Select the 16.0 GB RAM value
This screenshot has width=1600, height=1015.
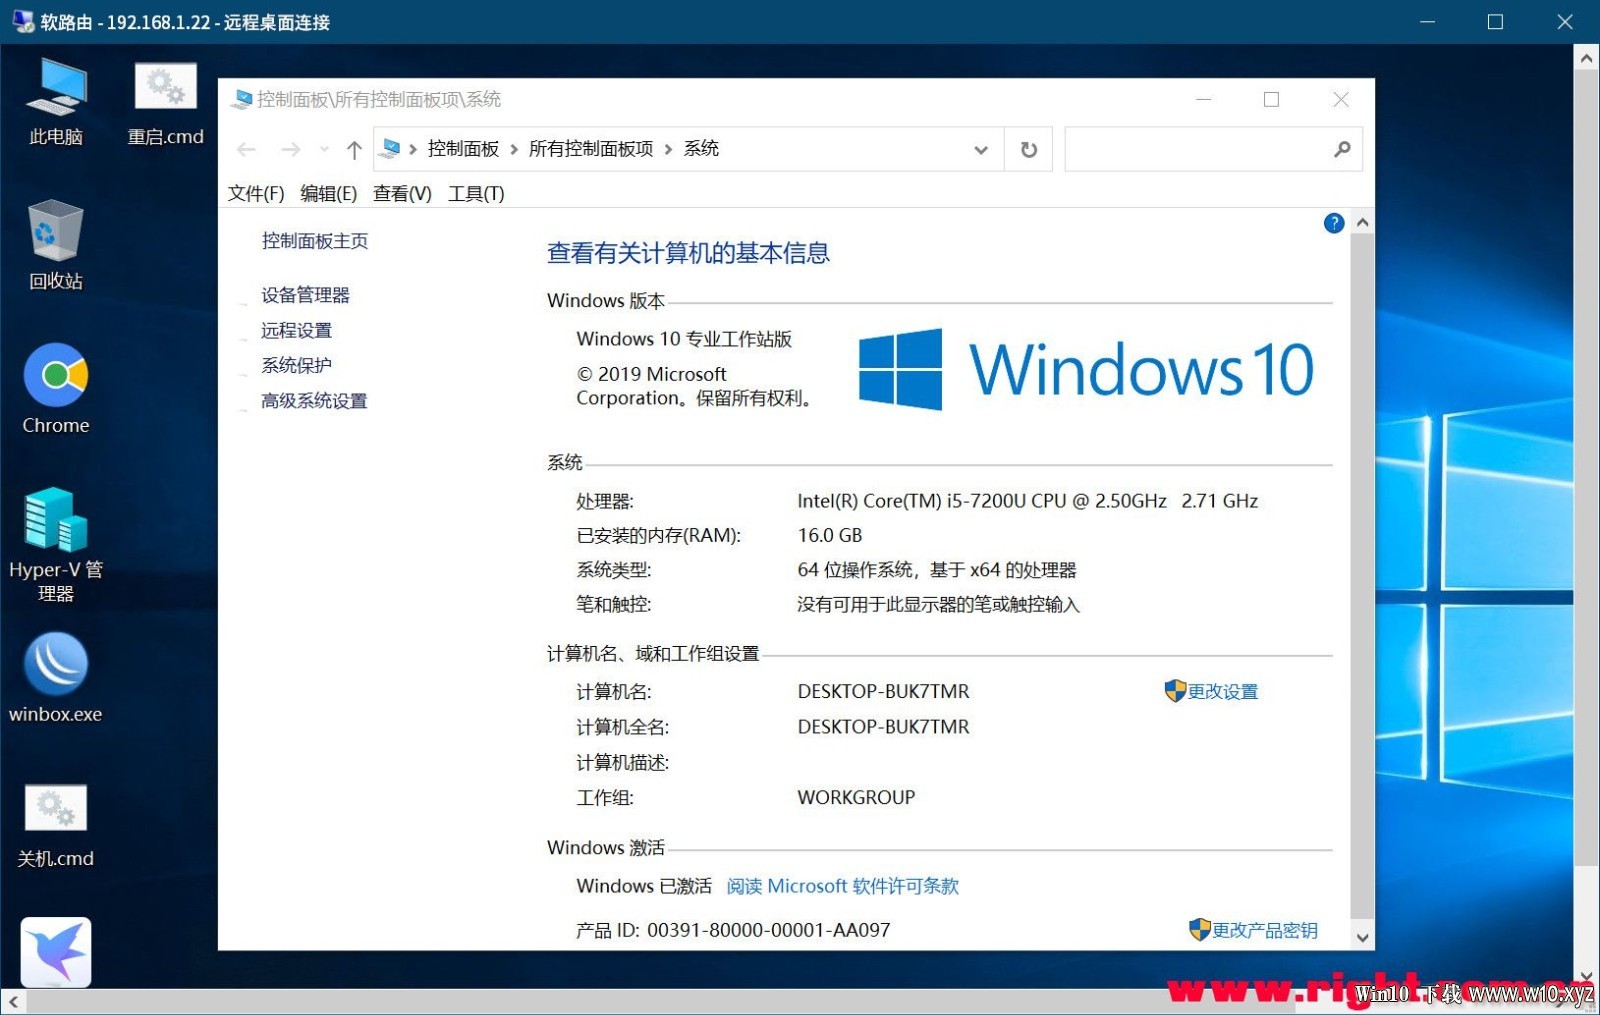click(x=829, y=535)
